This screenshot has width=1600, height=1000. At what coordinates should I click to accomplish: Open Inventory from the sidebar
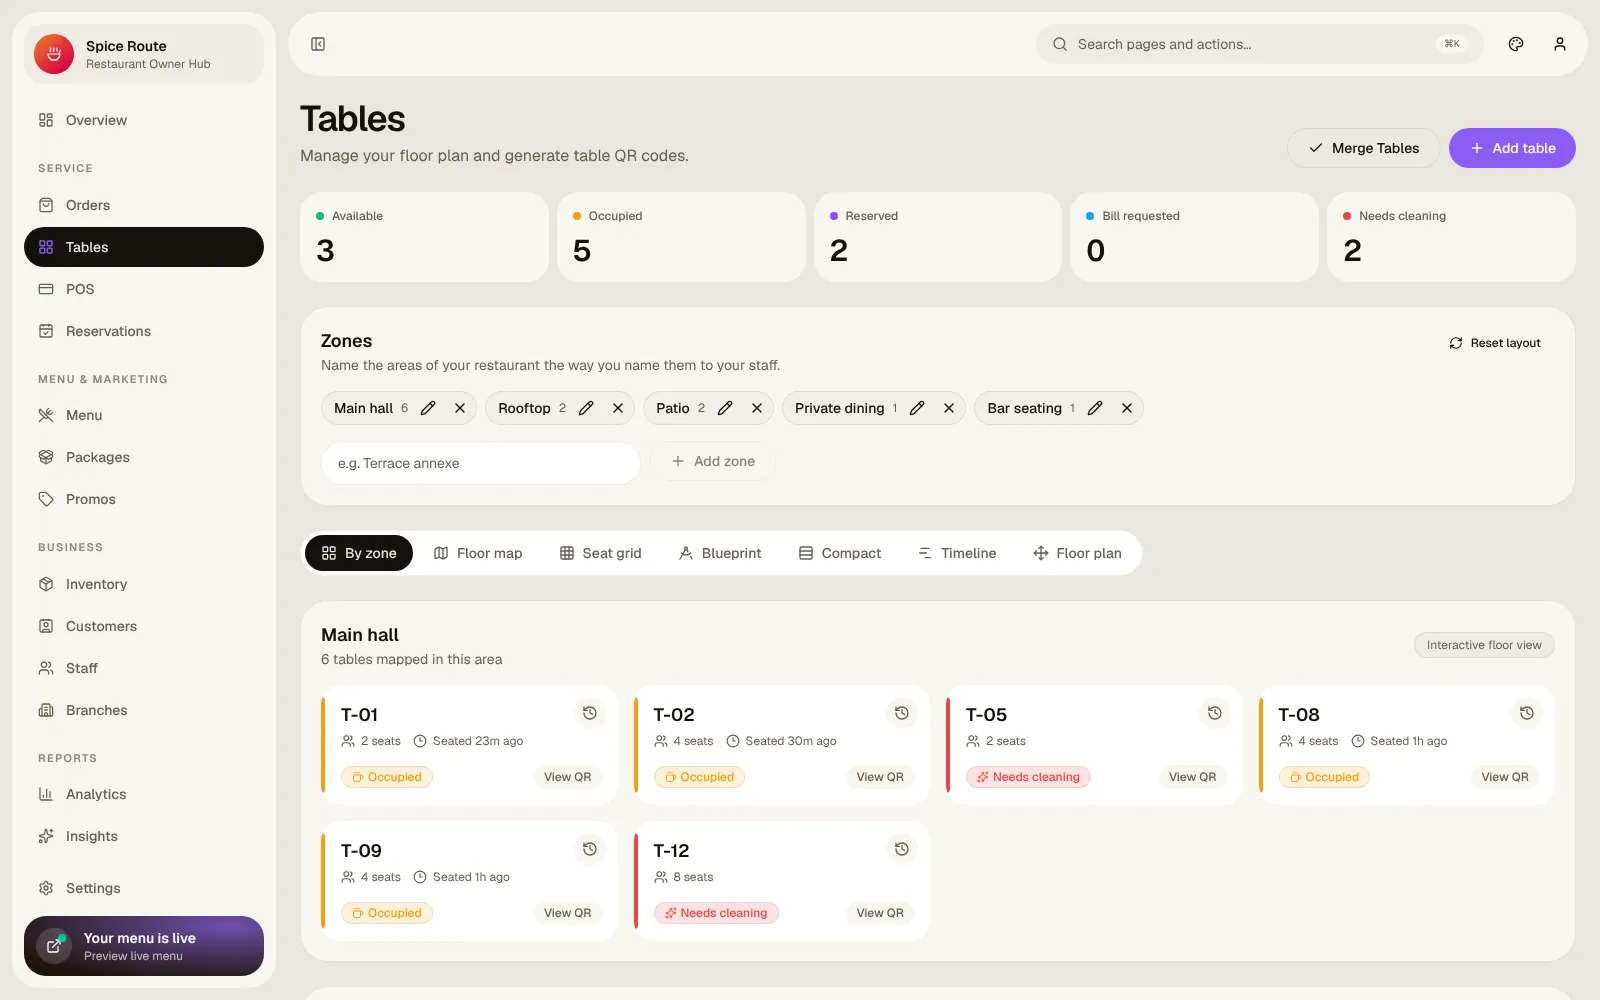pyautogui.click(x=144, y=584)
